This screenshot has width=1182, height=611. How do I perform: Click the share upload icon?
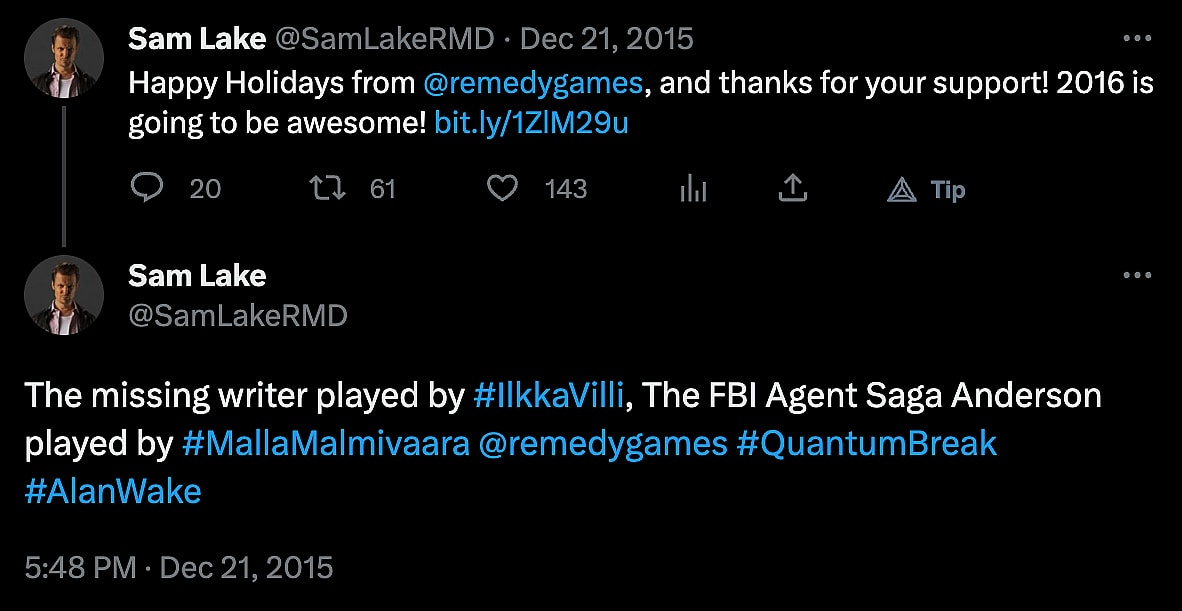(792, 188)
